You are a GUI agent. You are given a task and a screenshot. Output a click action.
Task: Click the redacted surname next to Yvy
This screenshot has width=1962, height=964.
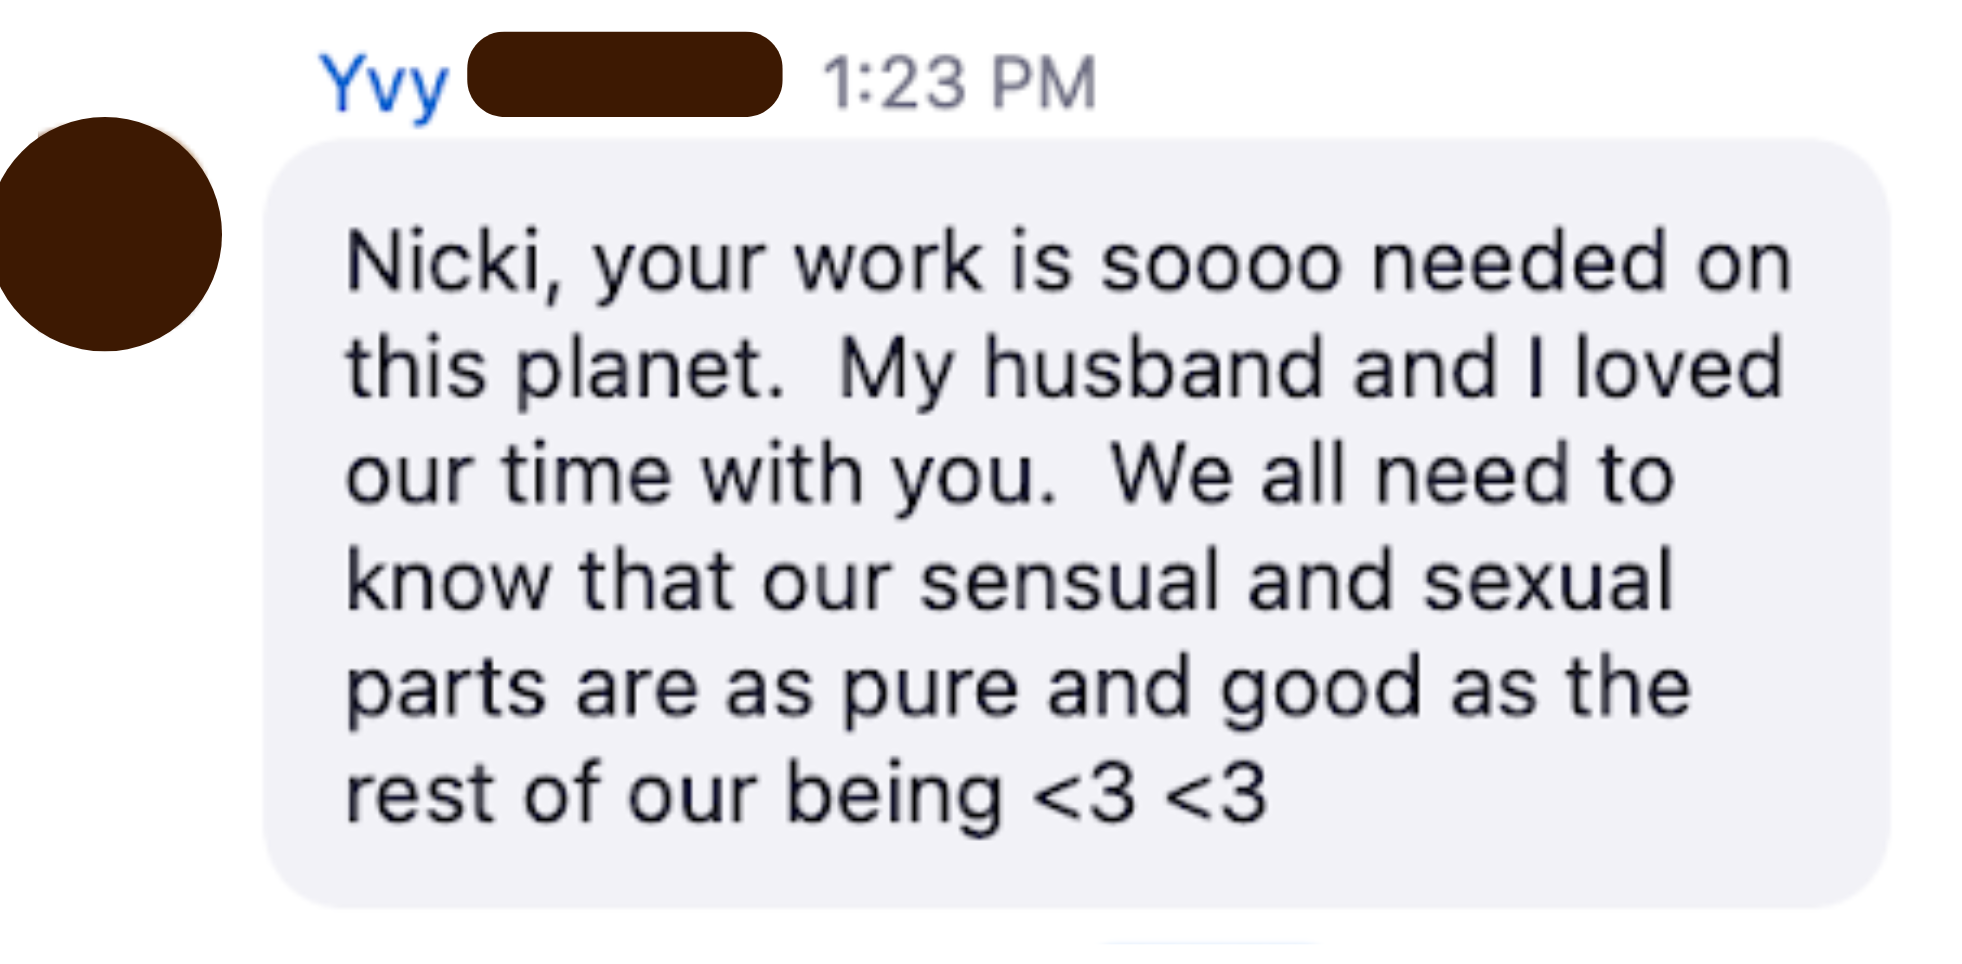[x=624, y=75]
